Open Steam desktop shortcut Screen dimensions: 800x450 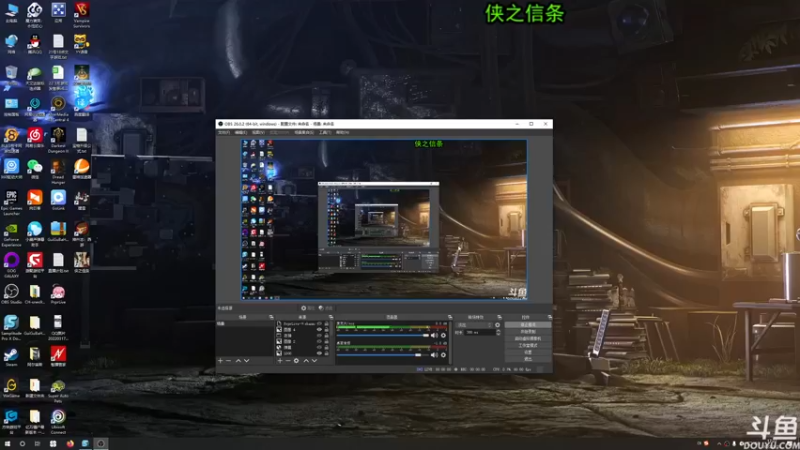click(x=11, y=355)
